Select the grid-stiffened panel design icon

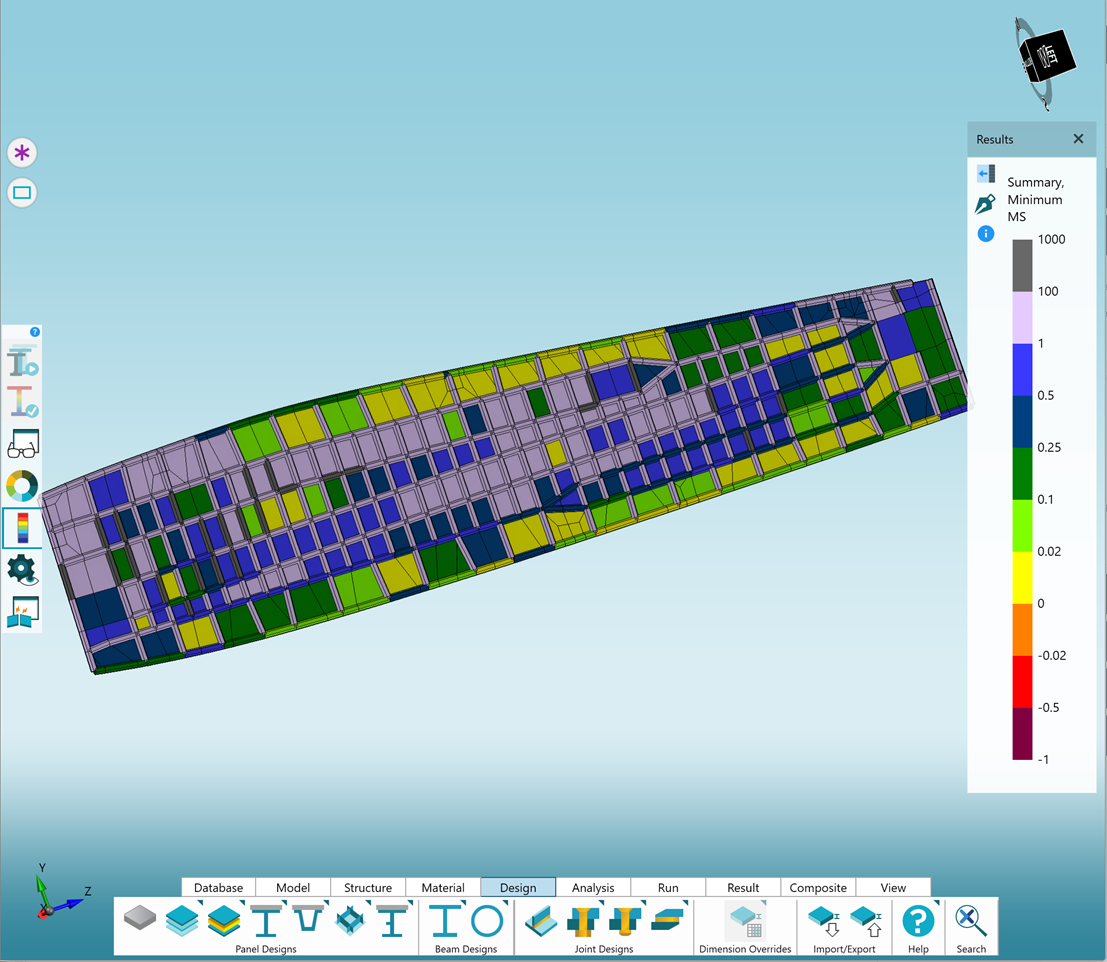[x=350, y=920]
